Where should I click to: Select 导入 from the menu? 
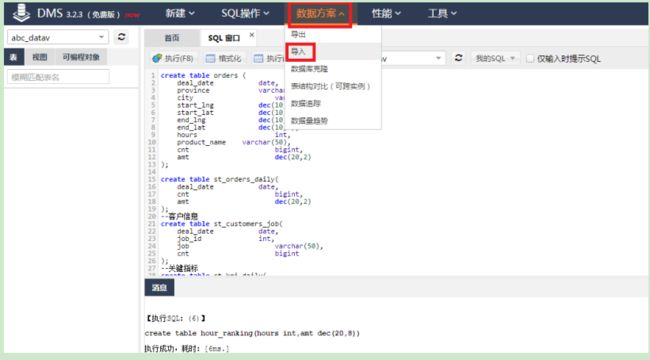pyautogui.click(x=298, y=52)
